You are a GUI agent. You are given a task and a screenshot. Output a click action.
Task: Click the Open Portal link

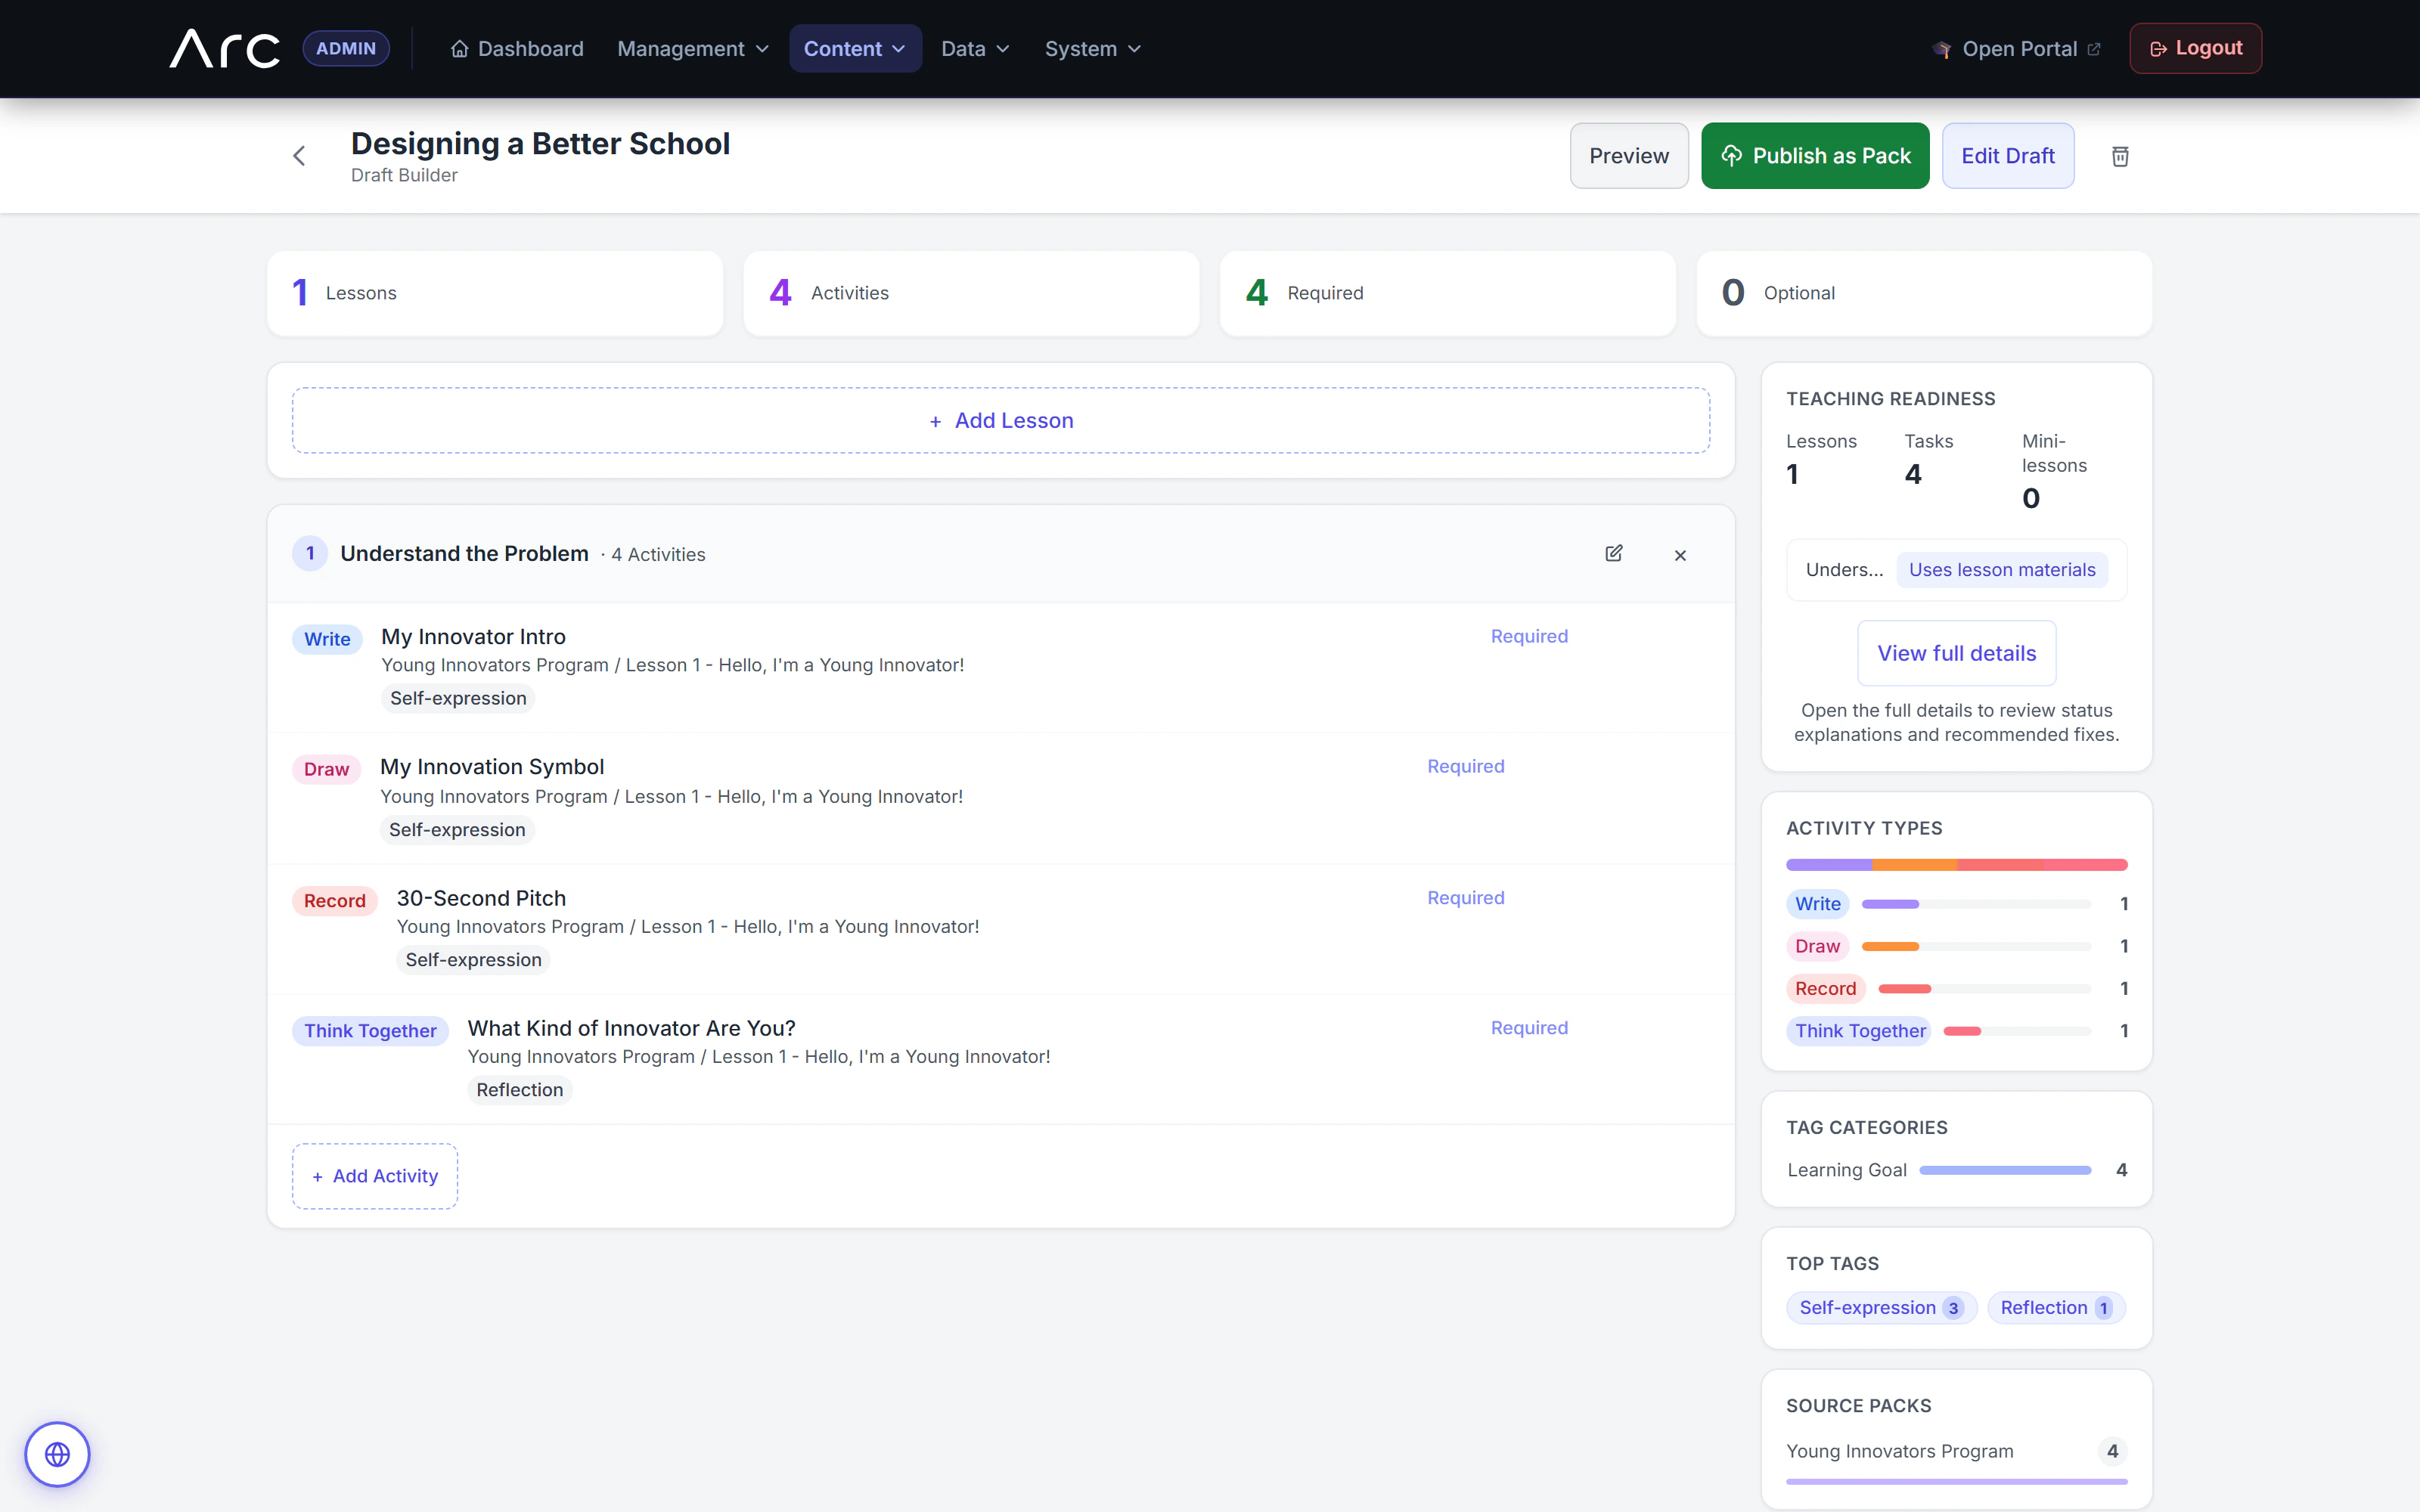point(2016,48)
